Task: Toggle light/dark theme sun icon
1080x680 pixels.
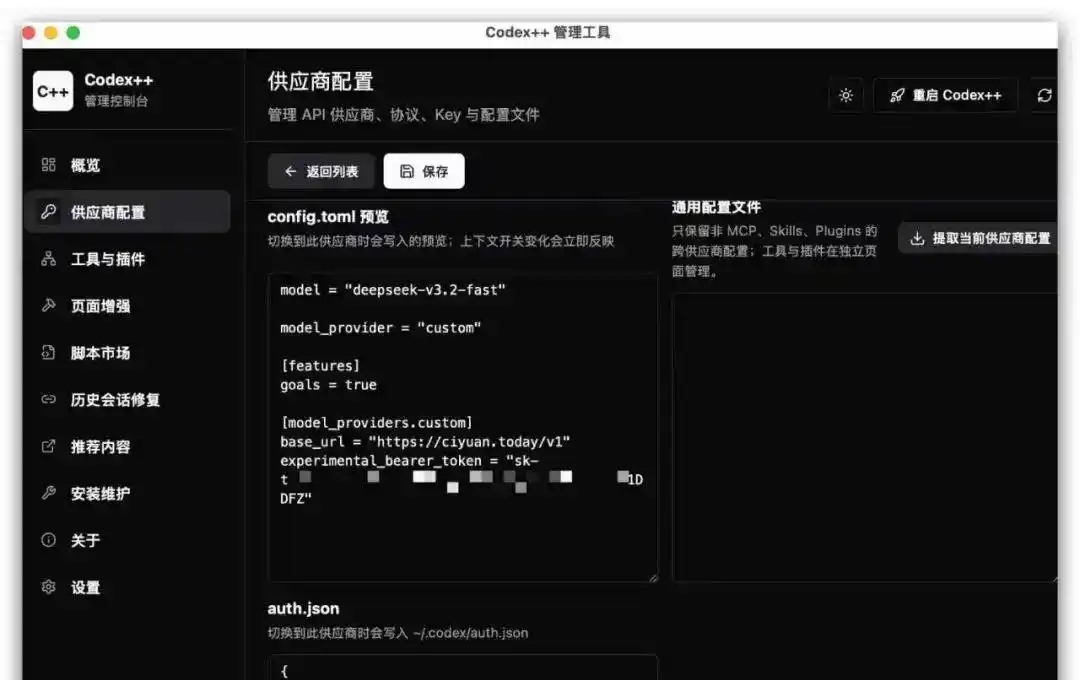Action: pyautogui.click(x=846, y=95)
